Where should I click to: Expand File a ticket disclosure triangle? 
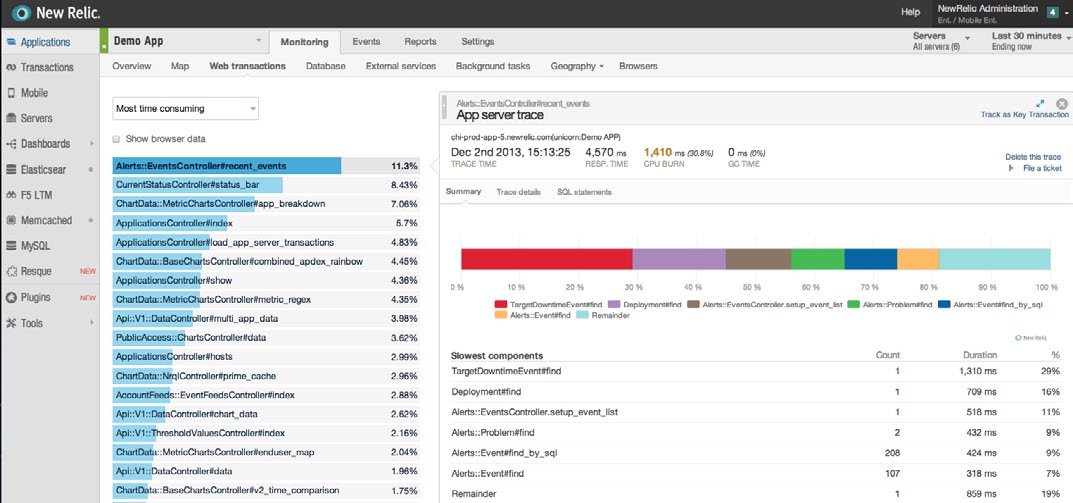(1011, 168)
